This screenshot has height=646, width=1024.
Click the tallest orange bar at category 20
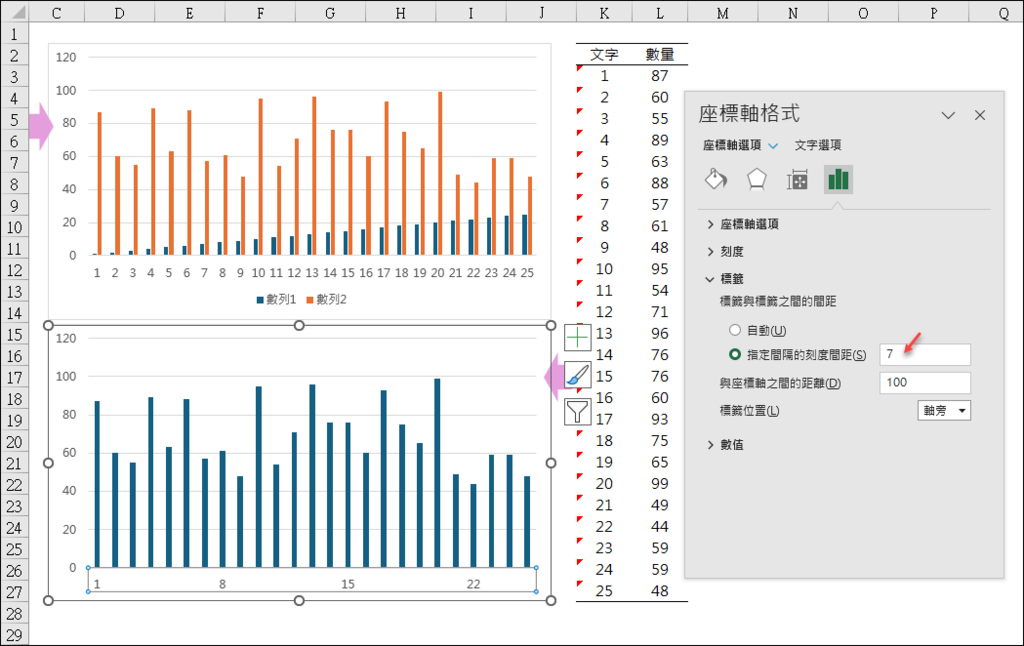tap(440, 173)
